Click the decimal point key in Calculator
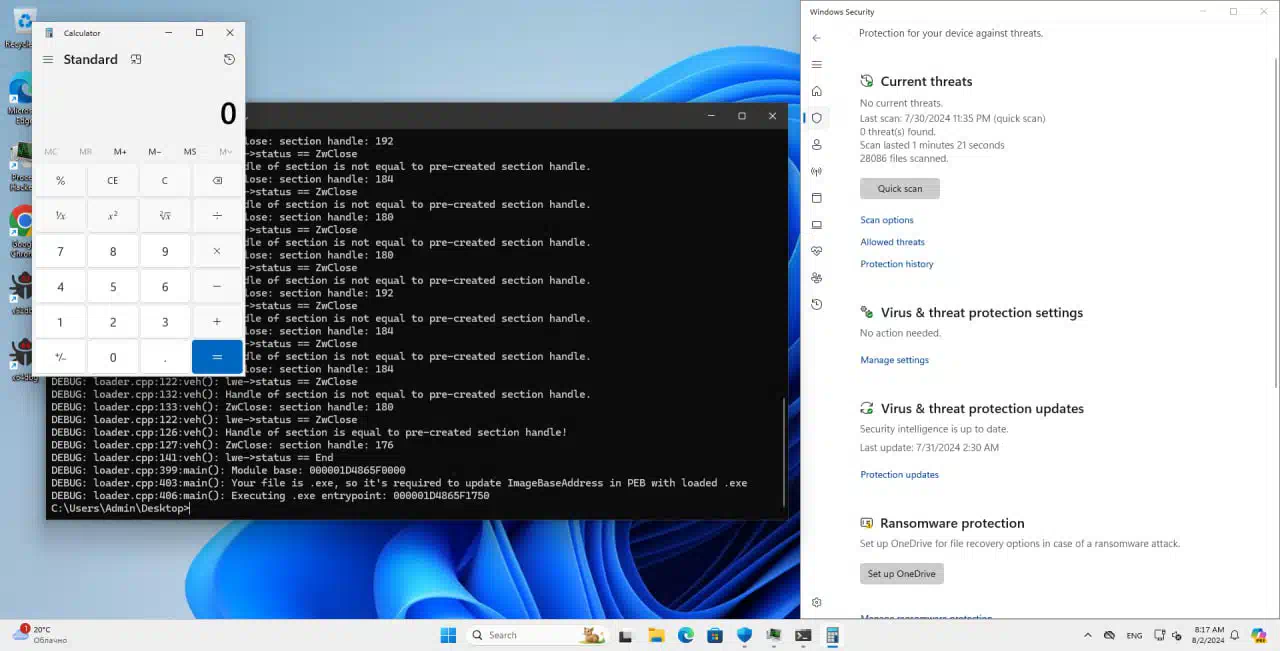This screenshot has width=1280, height=651. coord(165,357)
